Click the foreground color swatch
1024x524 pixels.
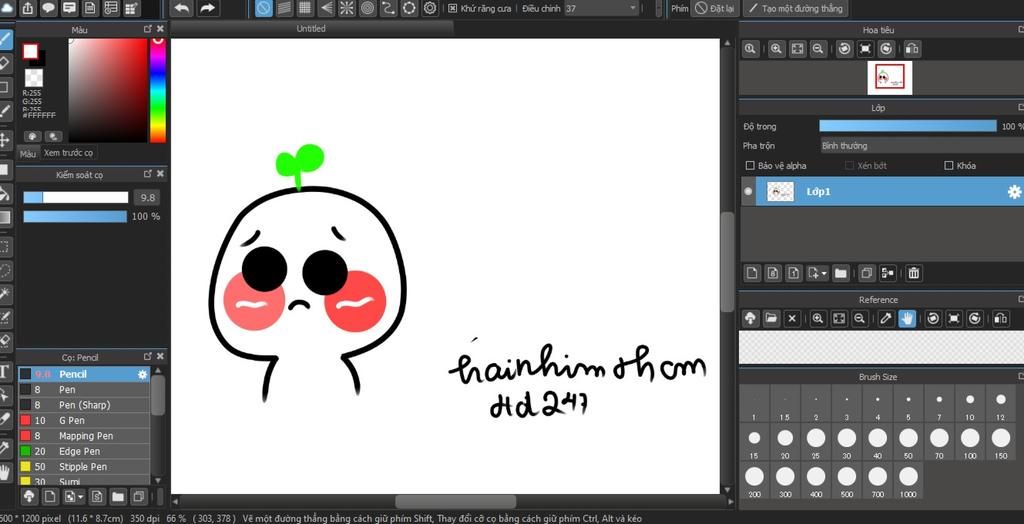click(30, 52)
